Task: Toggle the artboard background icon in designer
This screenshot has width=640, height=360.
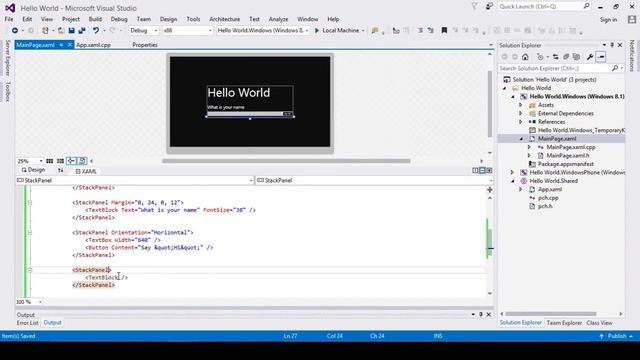Action: coord(82,161)
